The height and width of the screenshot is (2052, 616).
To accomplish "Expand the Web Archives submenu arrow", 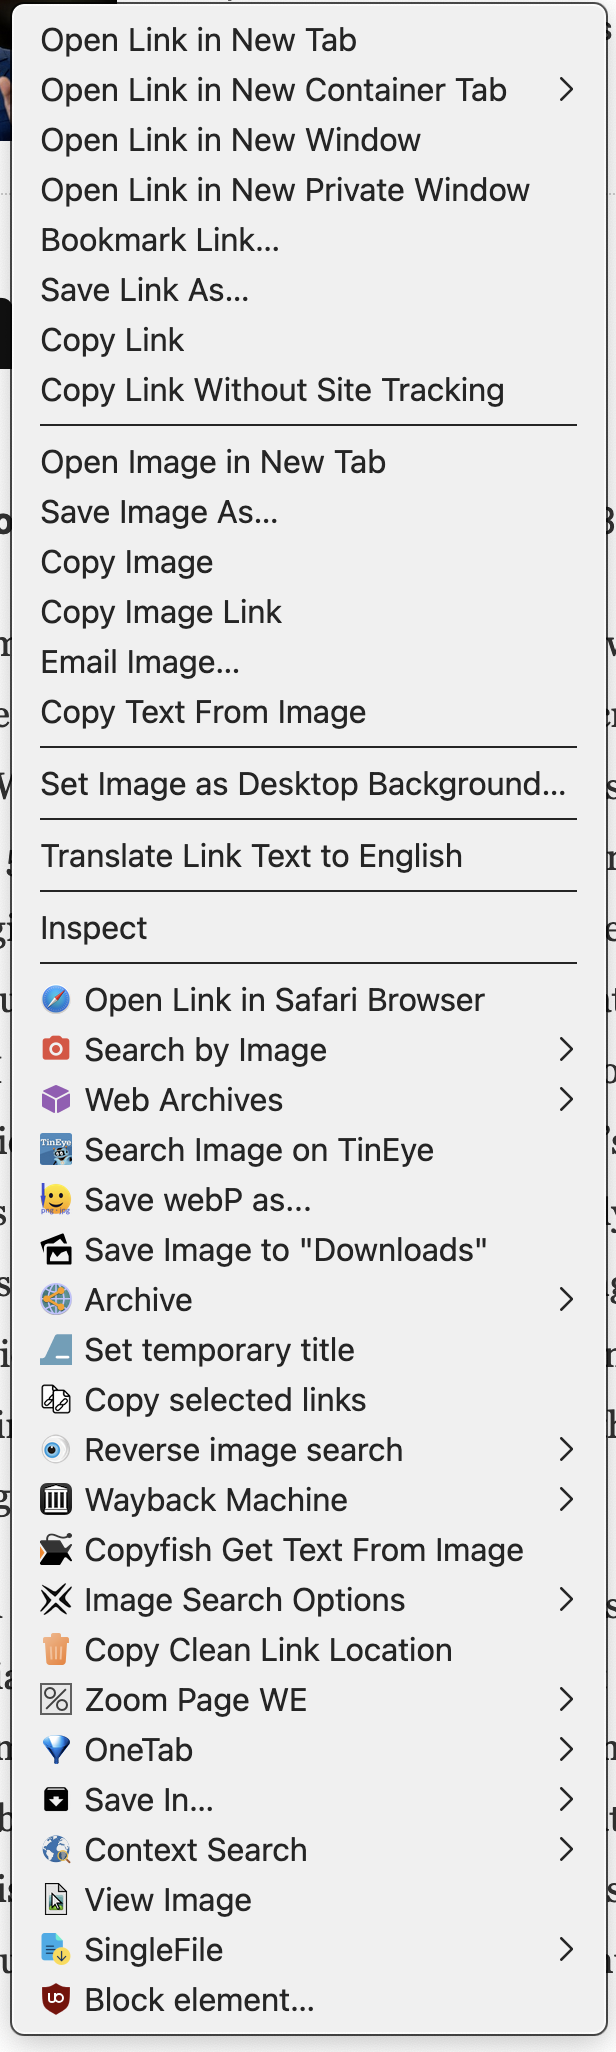I will click(x=566, y=1100).
